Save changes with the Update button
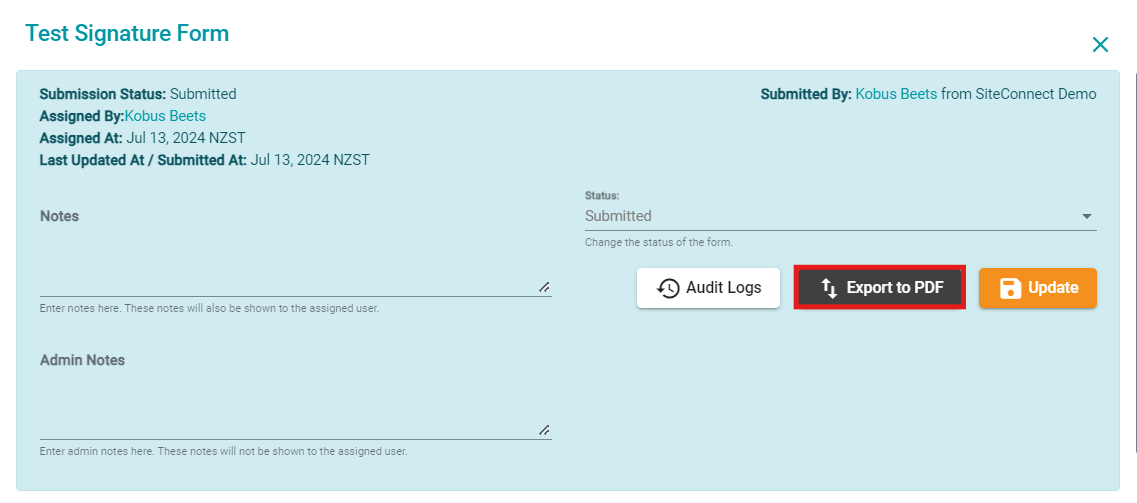The image size is (1137, 503). coord(1038,288)
